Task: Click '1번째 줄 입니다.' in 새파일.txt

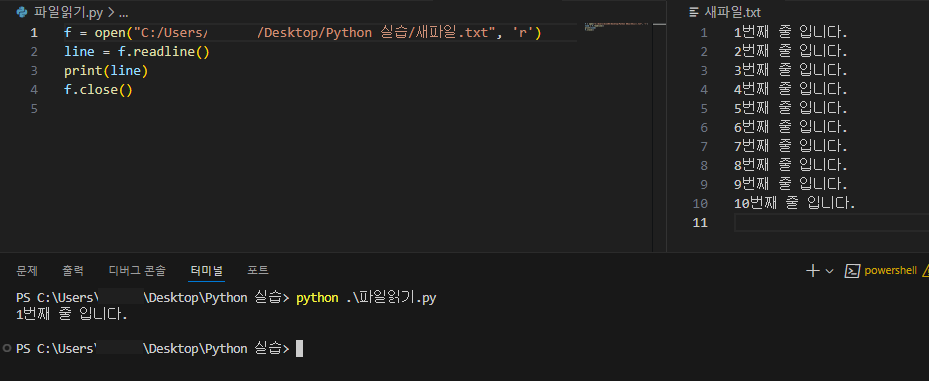Action: [790, 33]
